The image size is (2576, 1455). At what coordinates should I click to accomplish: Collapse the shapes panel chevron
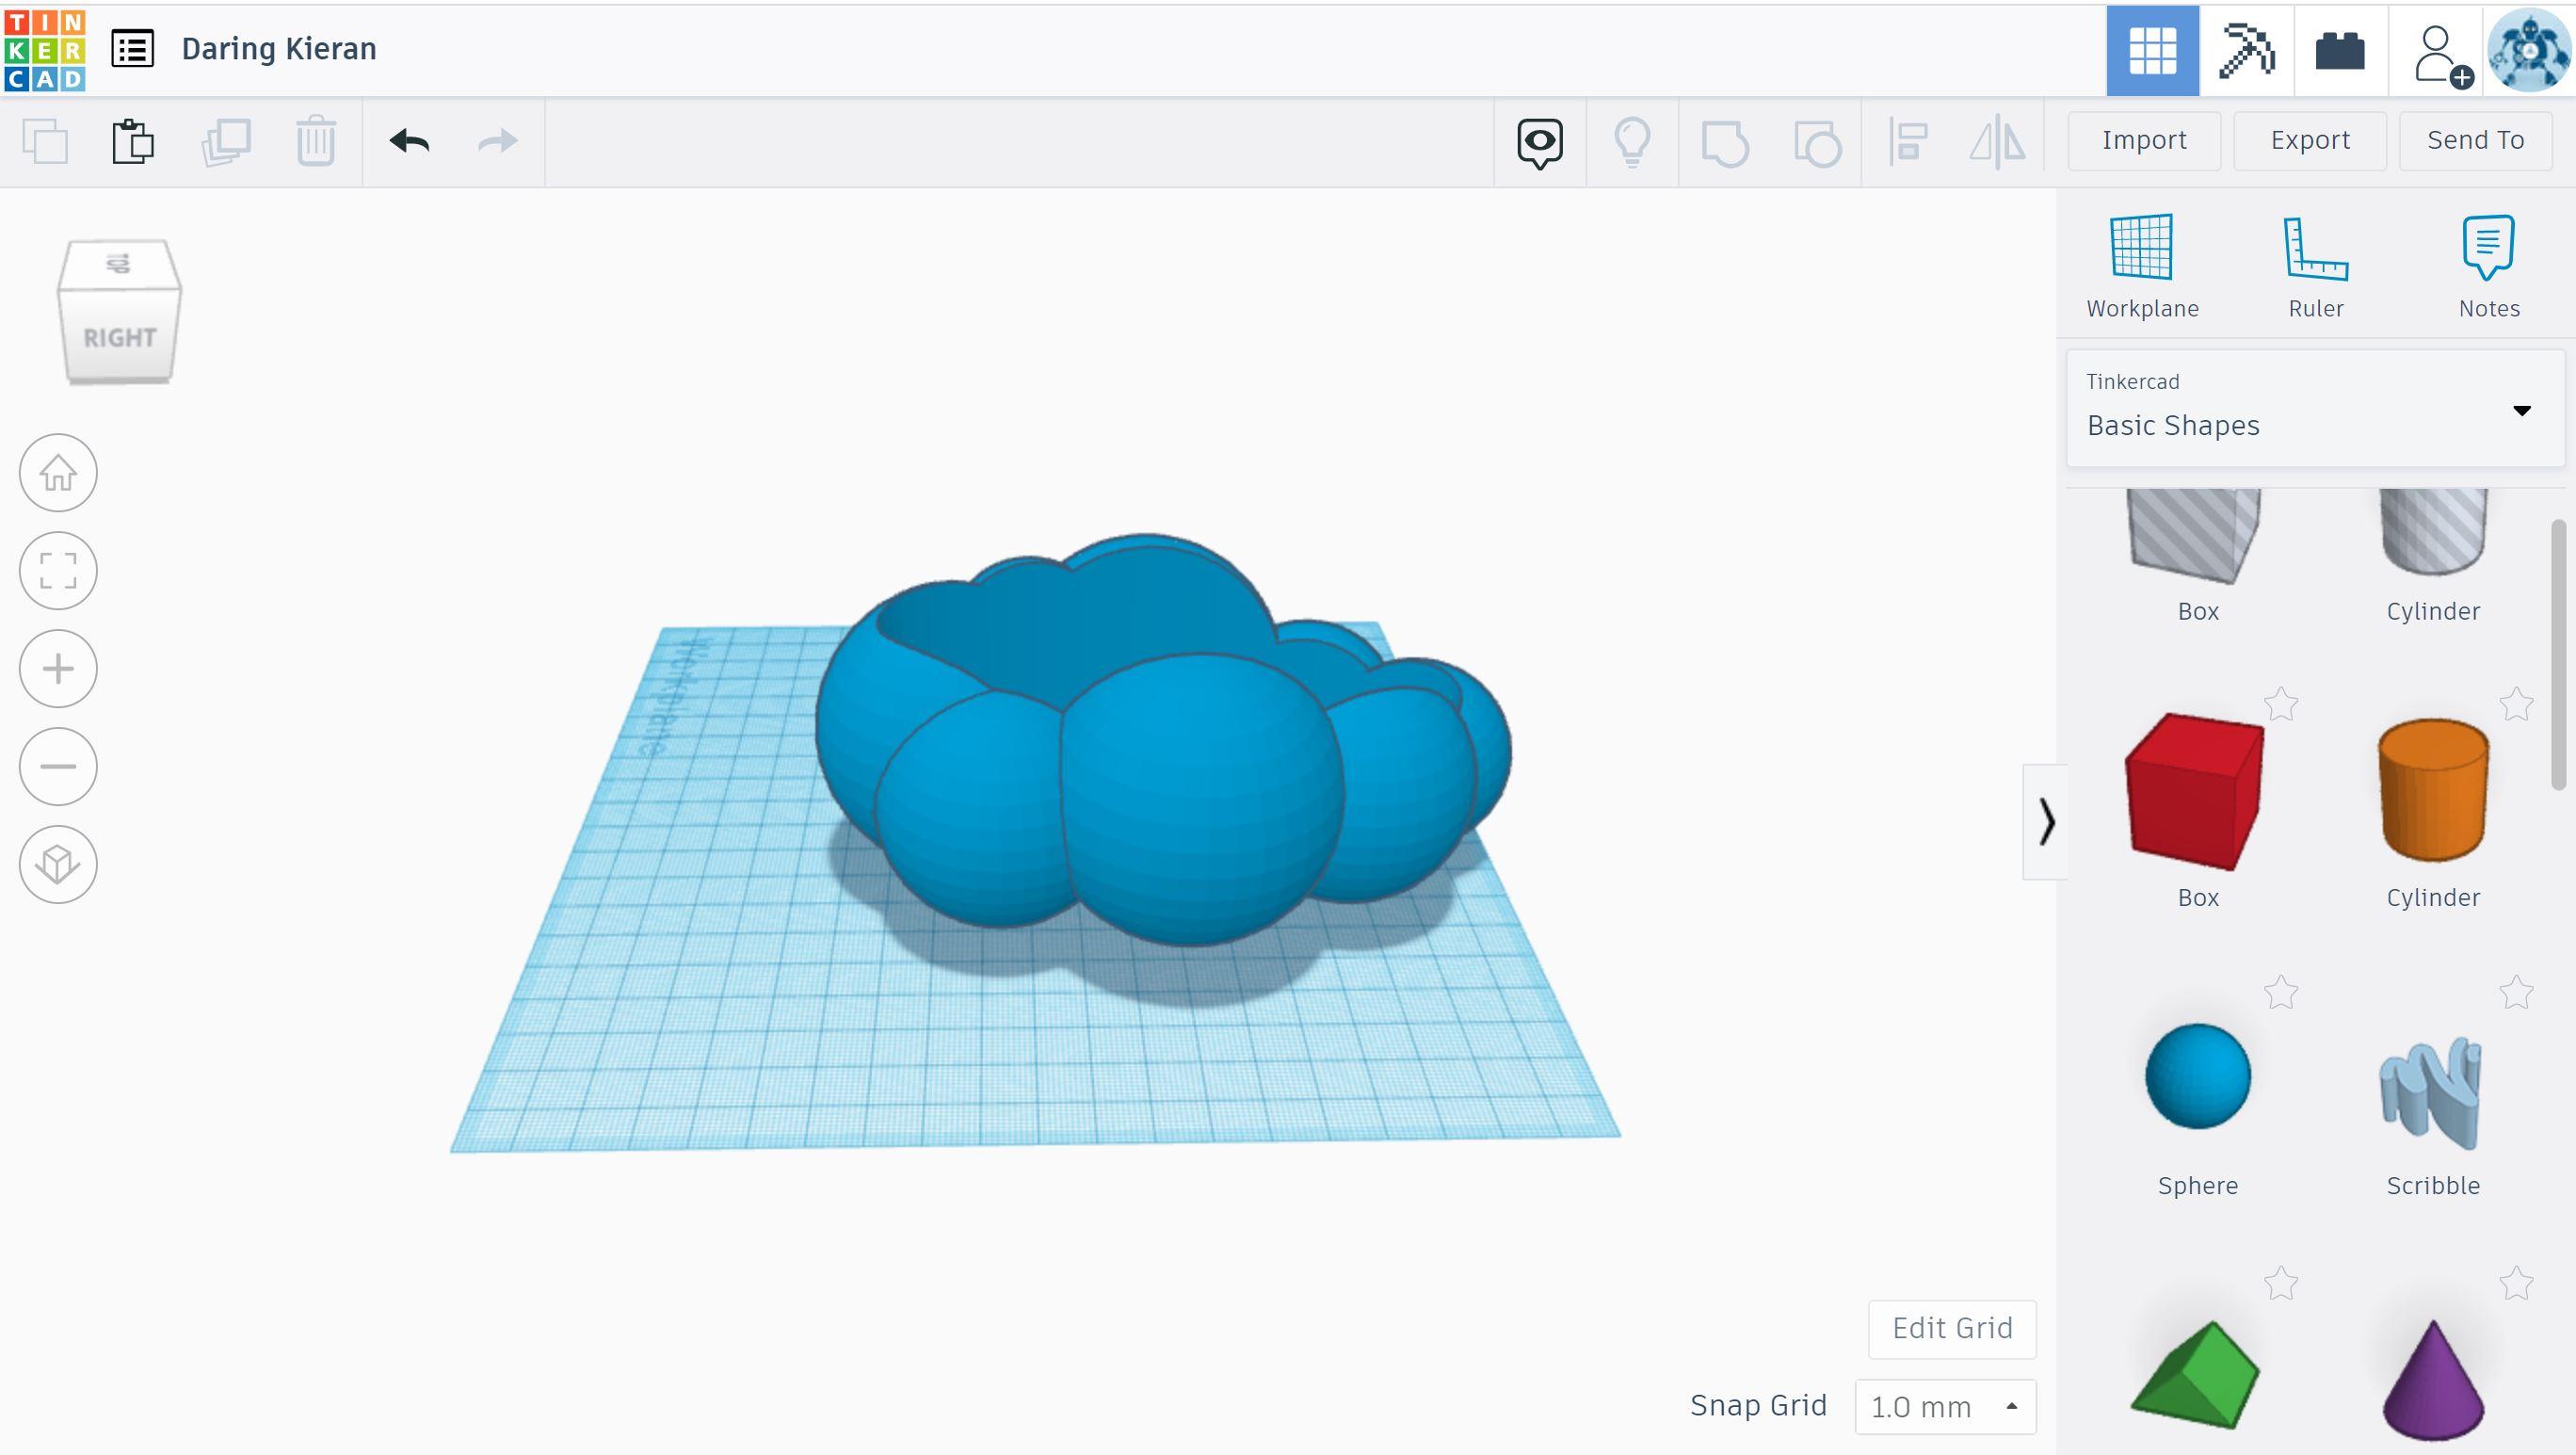pos(2045,822)
